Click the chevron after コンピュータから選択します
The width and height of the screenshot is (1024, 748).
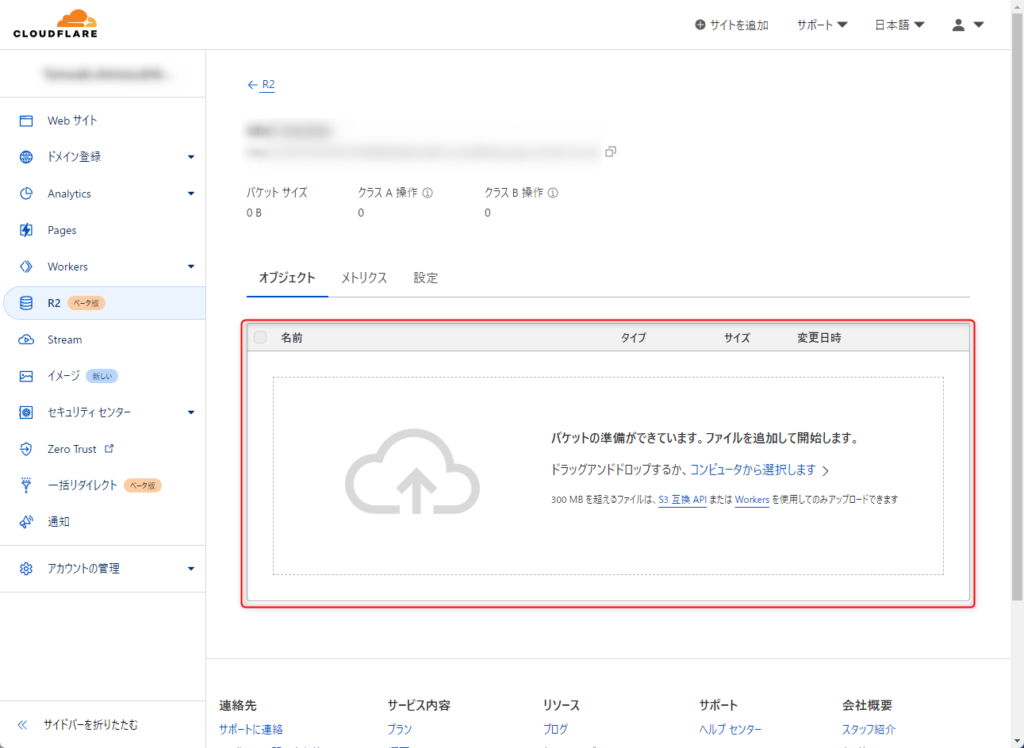[825, 471]
